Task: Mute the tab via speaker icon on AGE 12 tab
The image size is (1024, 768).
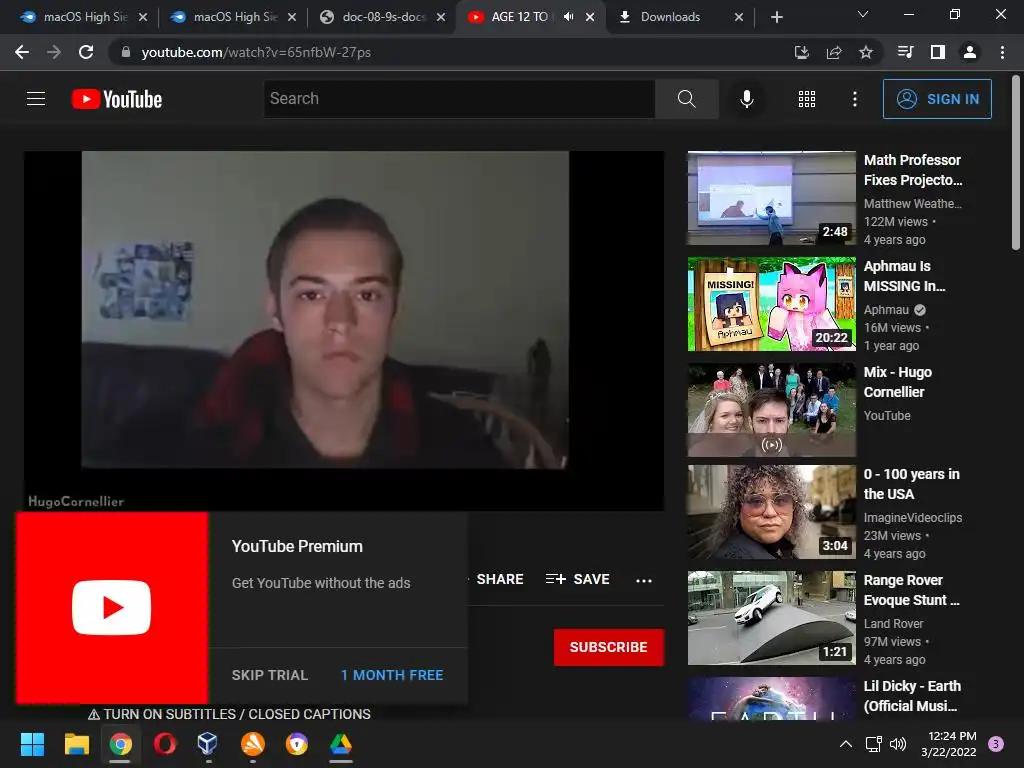Action: 568,17
